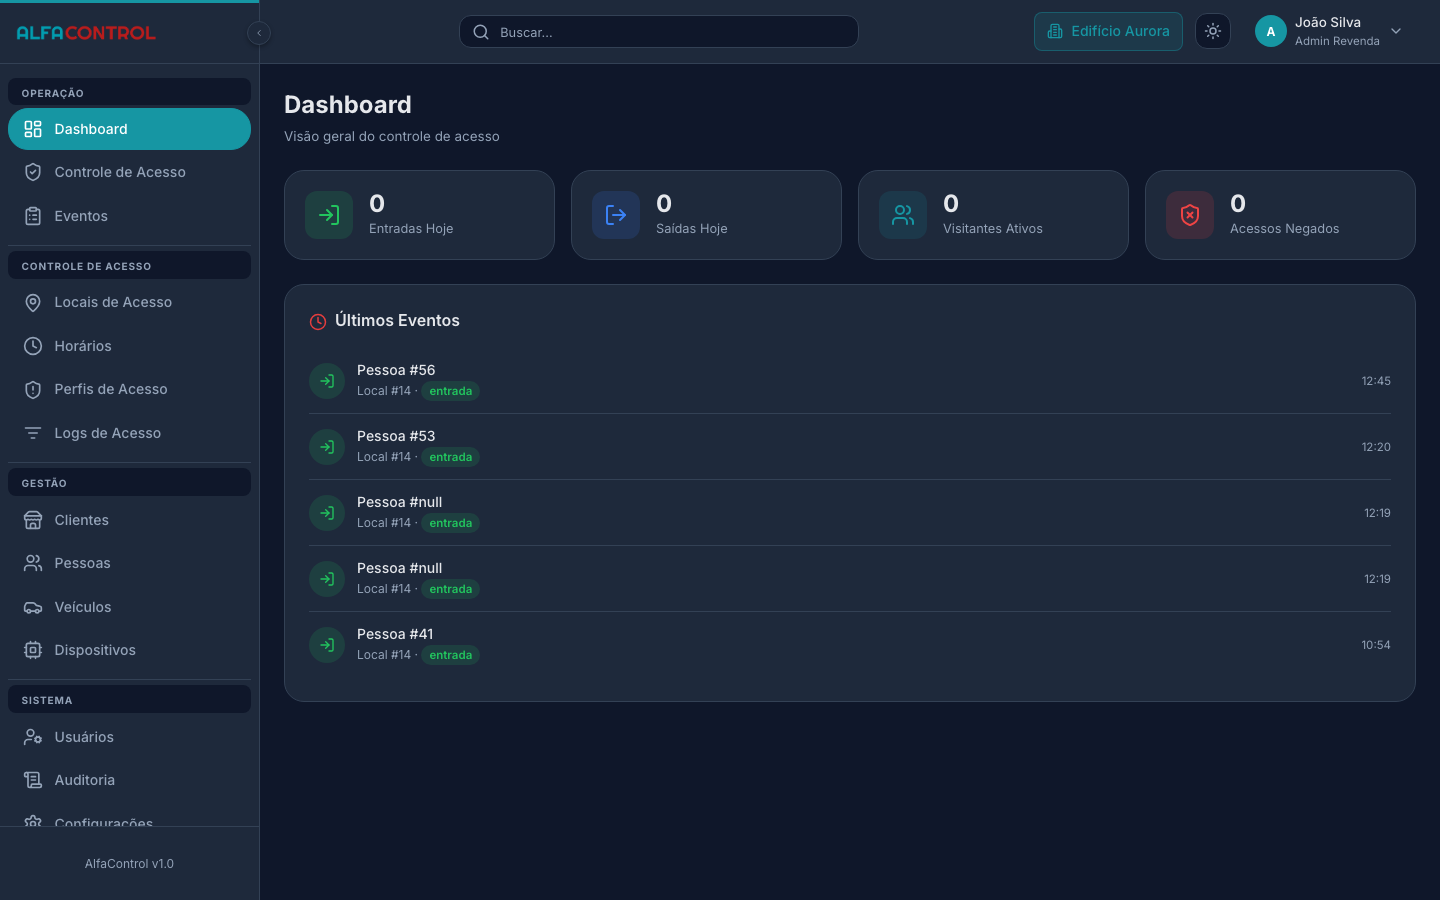The width and height of the screenshot is (1440, 900).
Task: Click the Saídas Hoje card
Action: [706, 215]
